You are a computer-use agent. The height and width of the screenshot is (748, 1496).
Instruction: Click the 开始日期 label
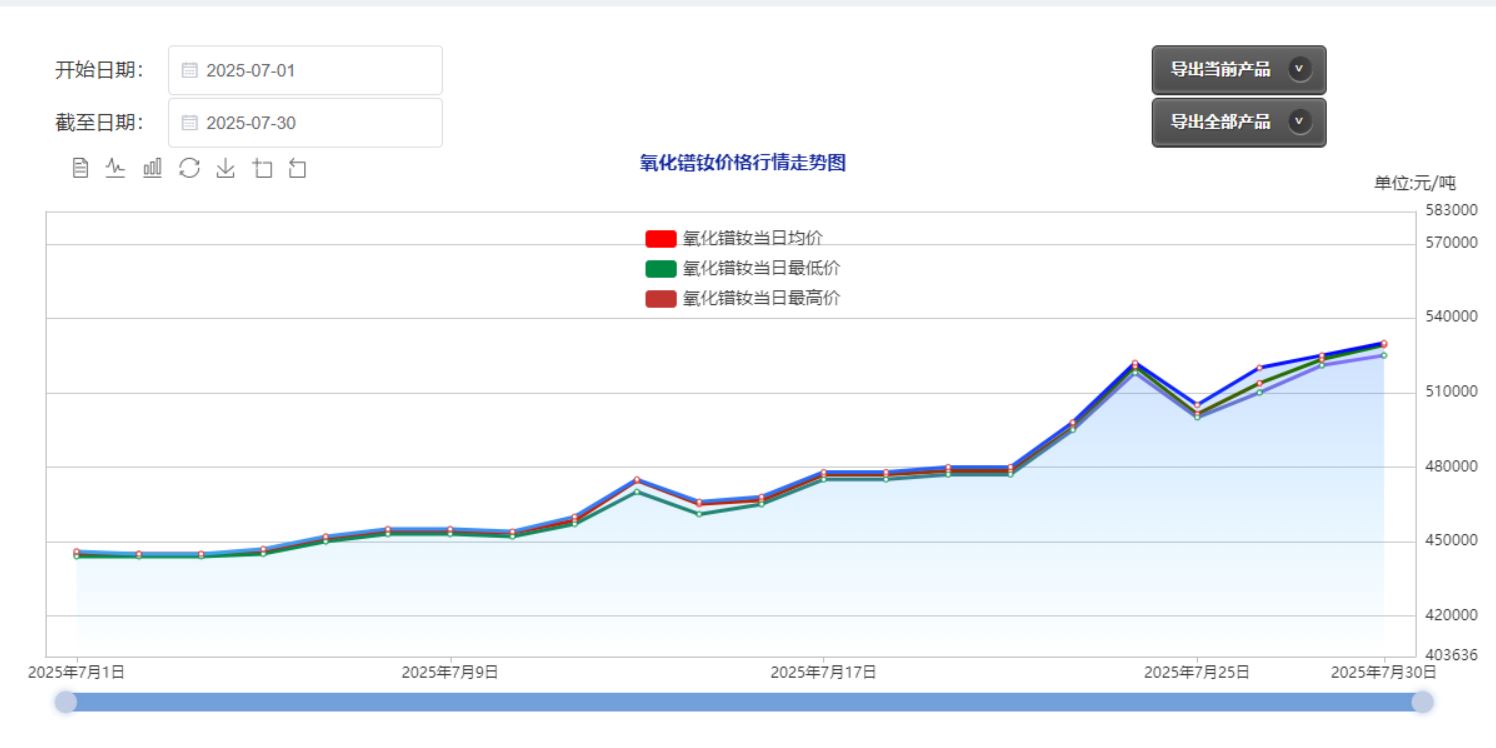coord(99,70)
